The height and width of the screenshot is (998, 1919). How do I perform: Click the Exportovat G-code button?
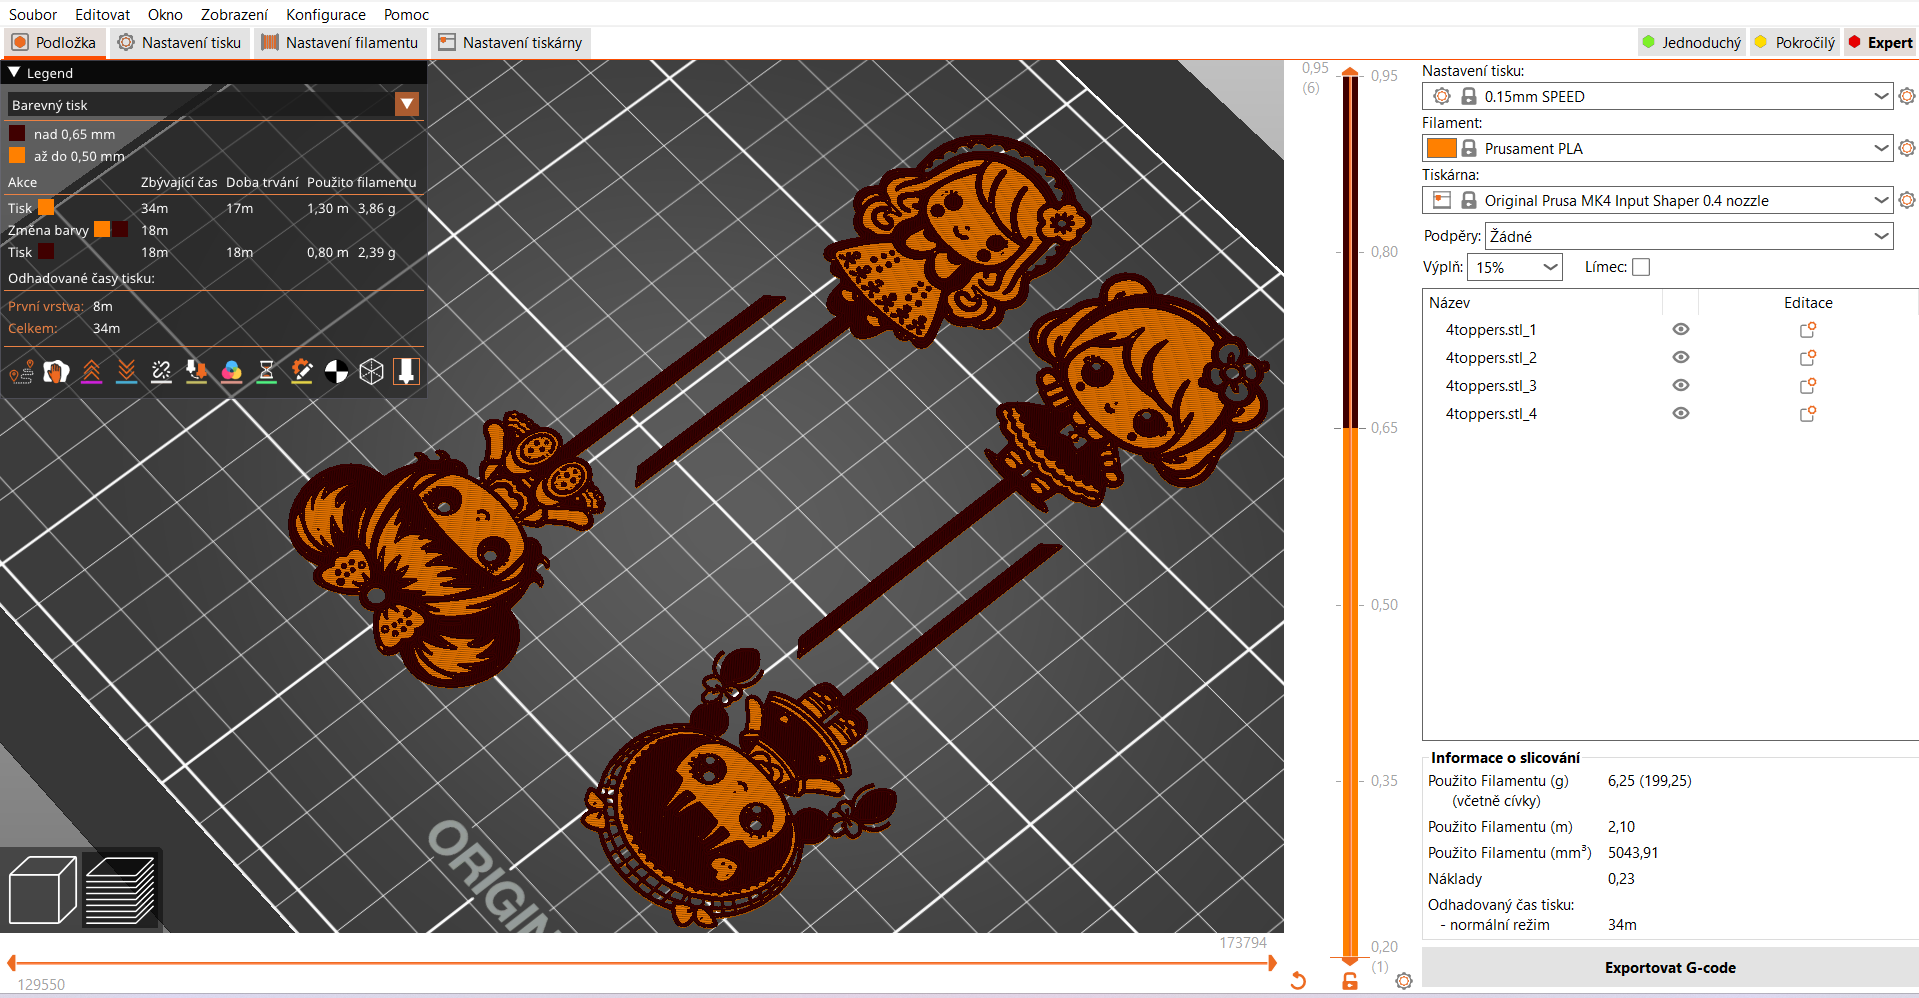pos(1670,967)
